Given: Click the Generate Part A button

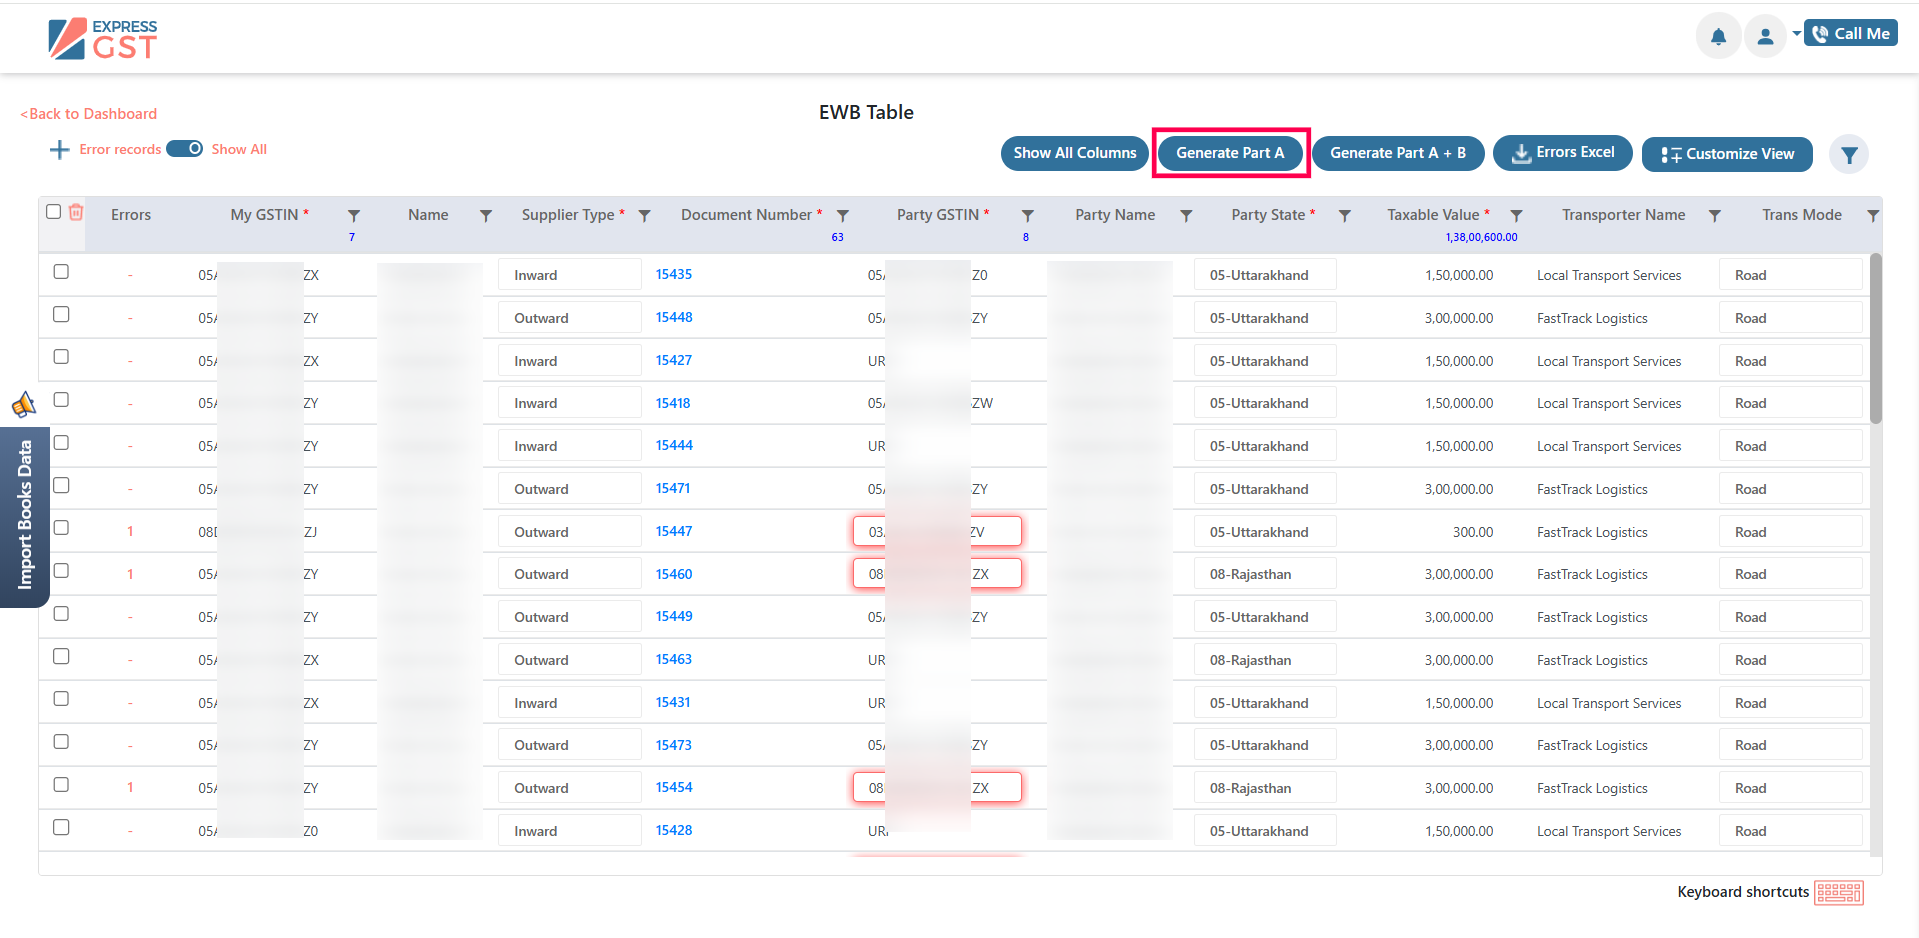Looking at the screenshot, I should [x=1229, y=153].
